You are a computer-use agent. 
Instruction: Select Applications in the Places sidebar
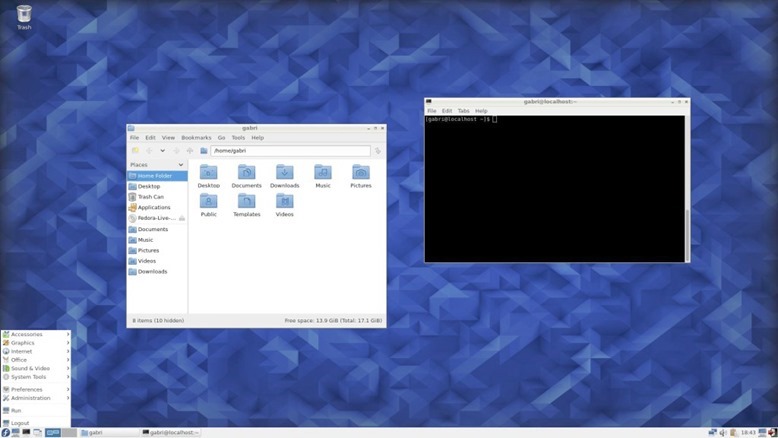pyautogui.click(x=157, y=207)
